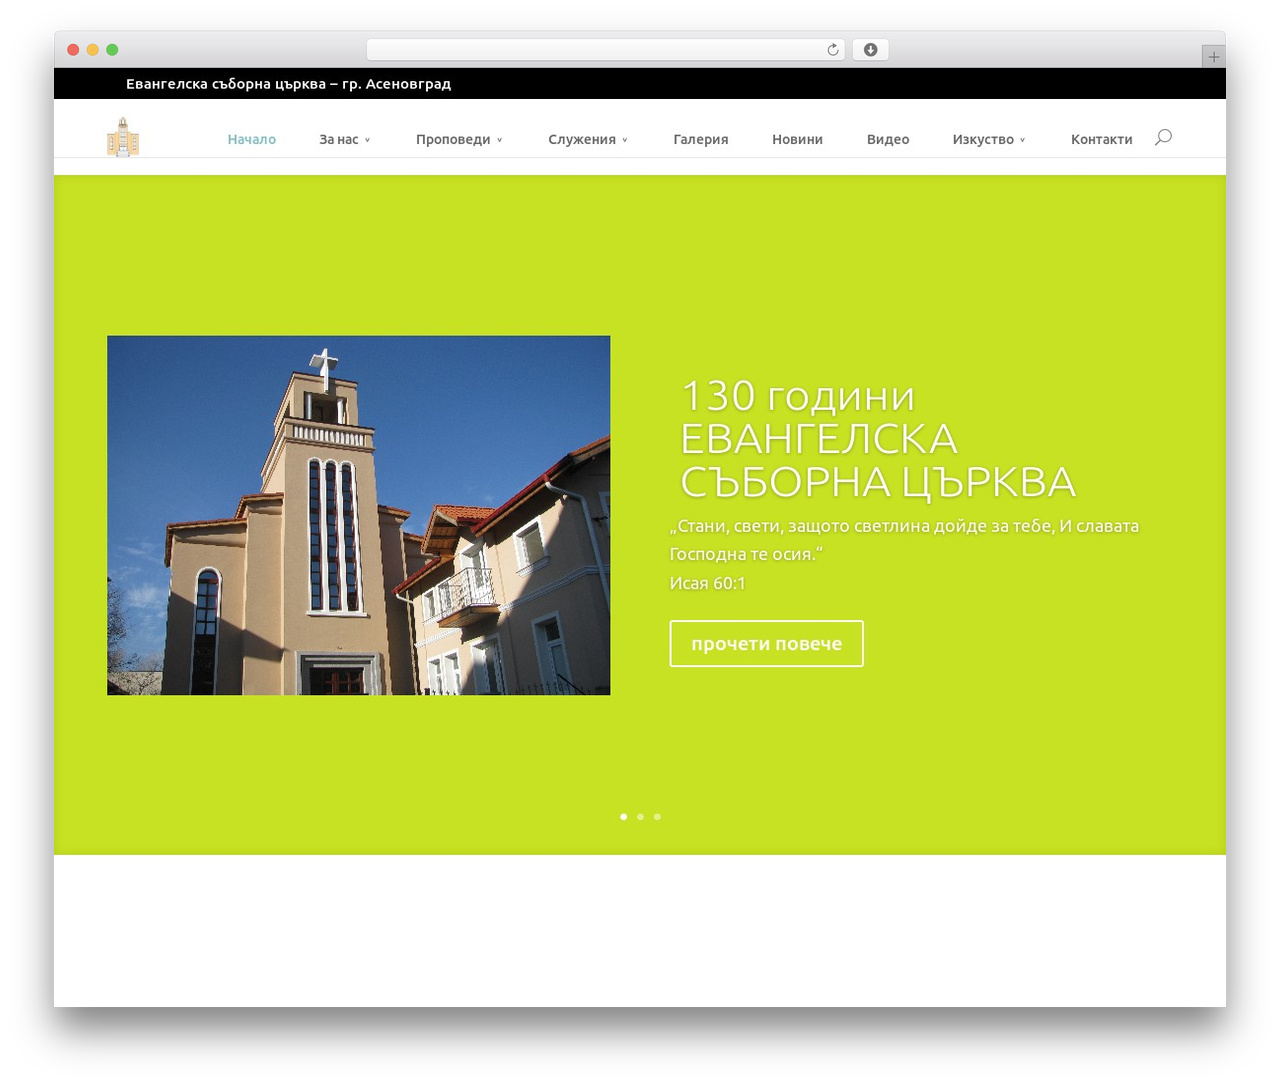
Task: Click the Исая 60:1 verse reference
Action: tap(707, 583)
